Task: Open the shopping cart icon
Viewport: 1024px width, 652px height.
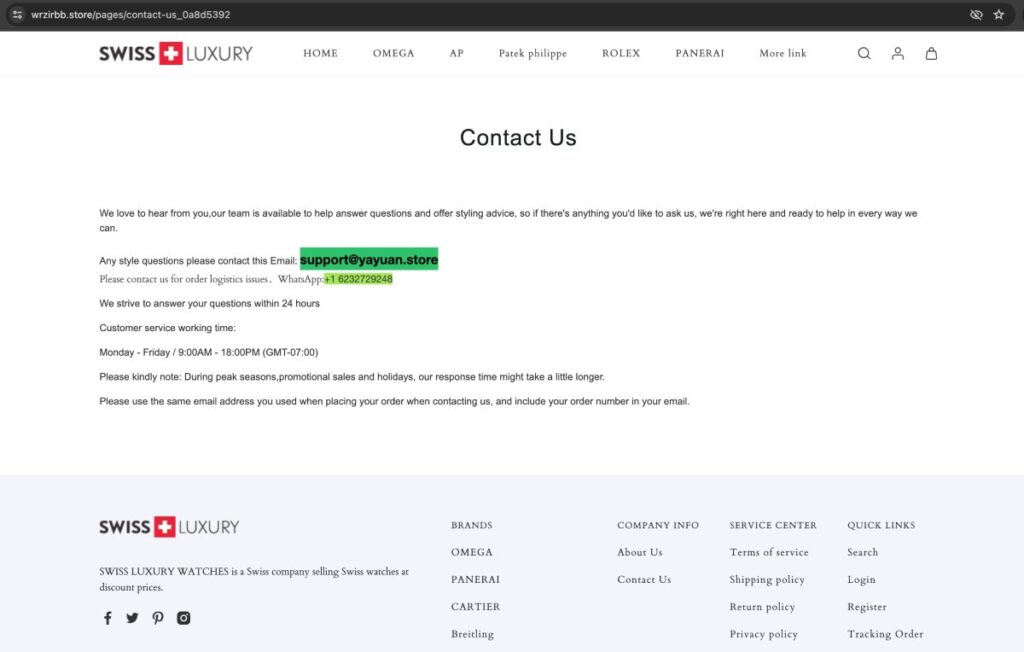Action: point(931,53)
